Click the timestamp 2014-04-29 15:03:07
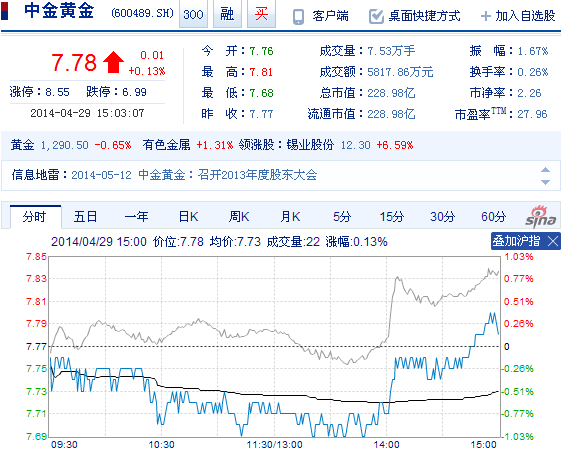 coord(87,113)
